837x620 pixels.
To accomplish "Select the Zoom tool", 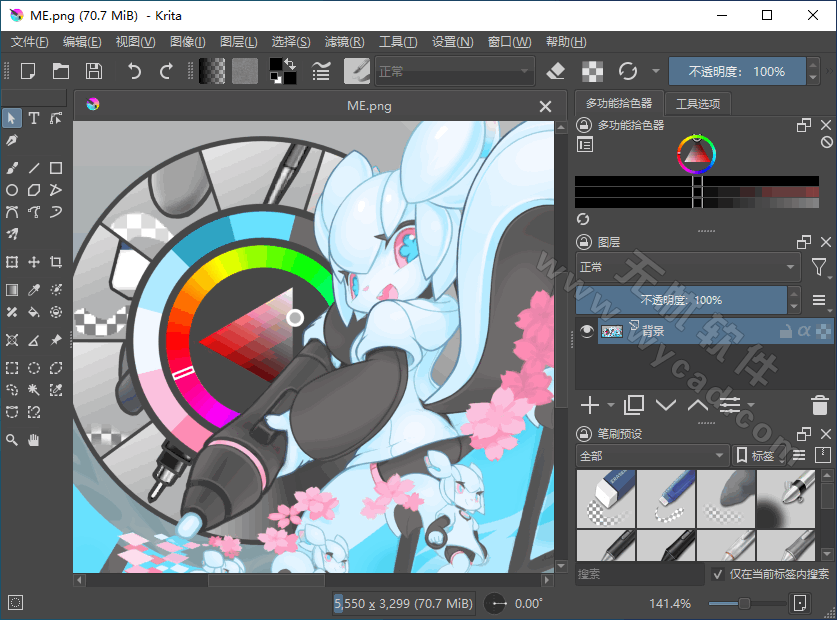I will (x=12, y=440).
